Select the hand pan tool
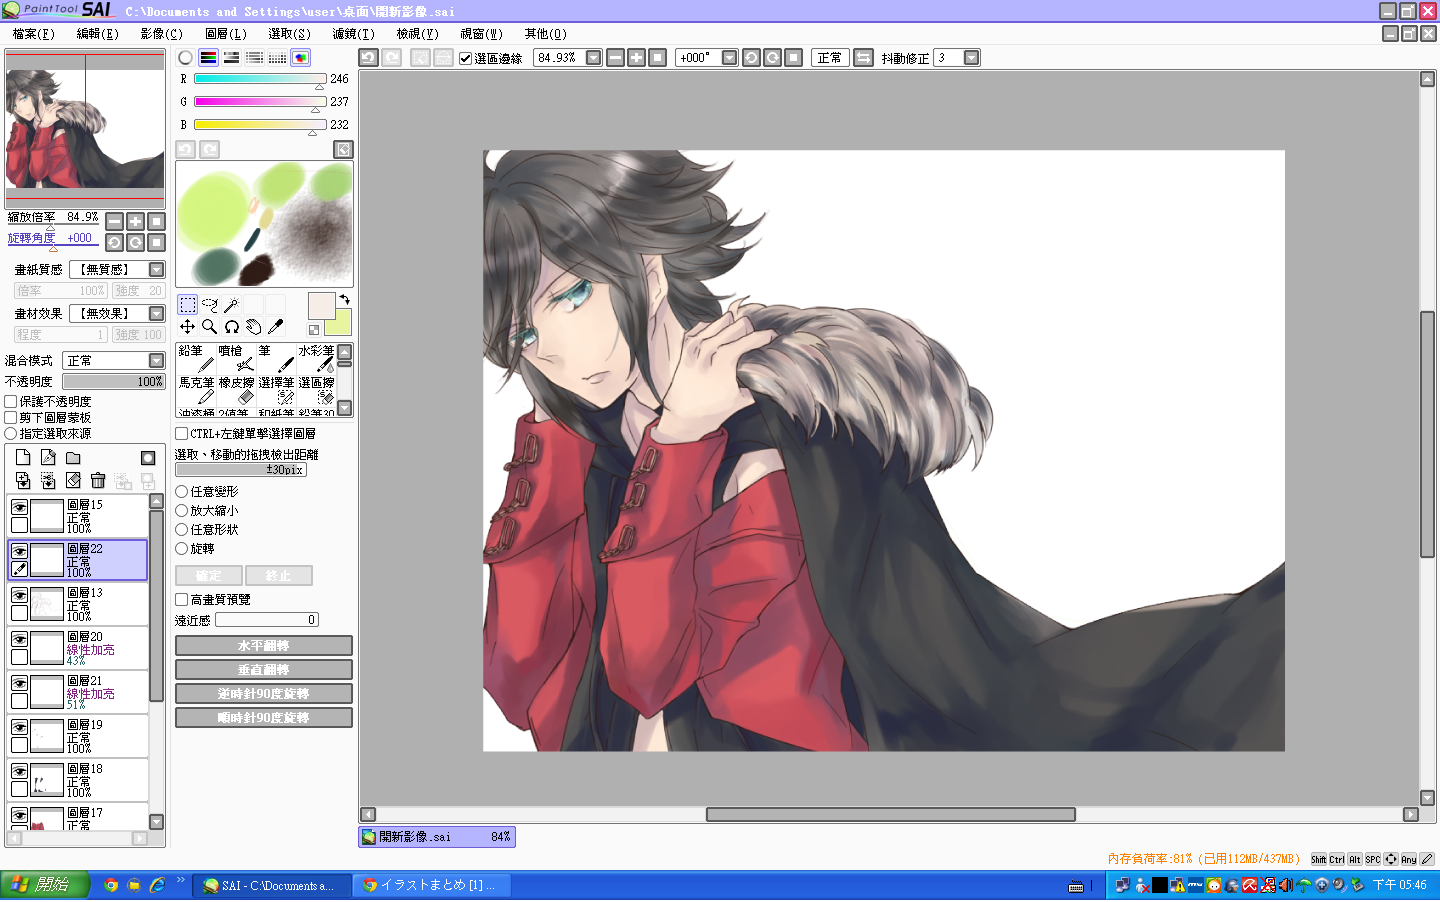The image size is (1440, 902). [x=253, y=326]
